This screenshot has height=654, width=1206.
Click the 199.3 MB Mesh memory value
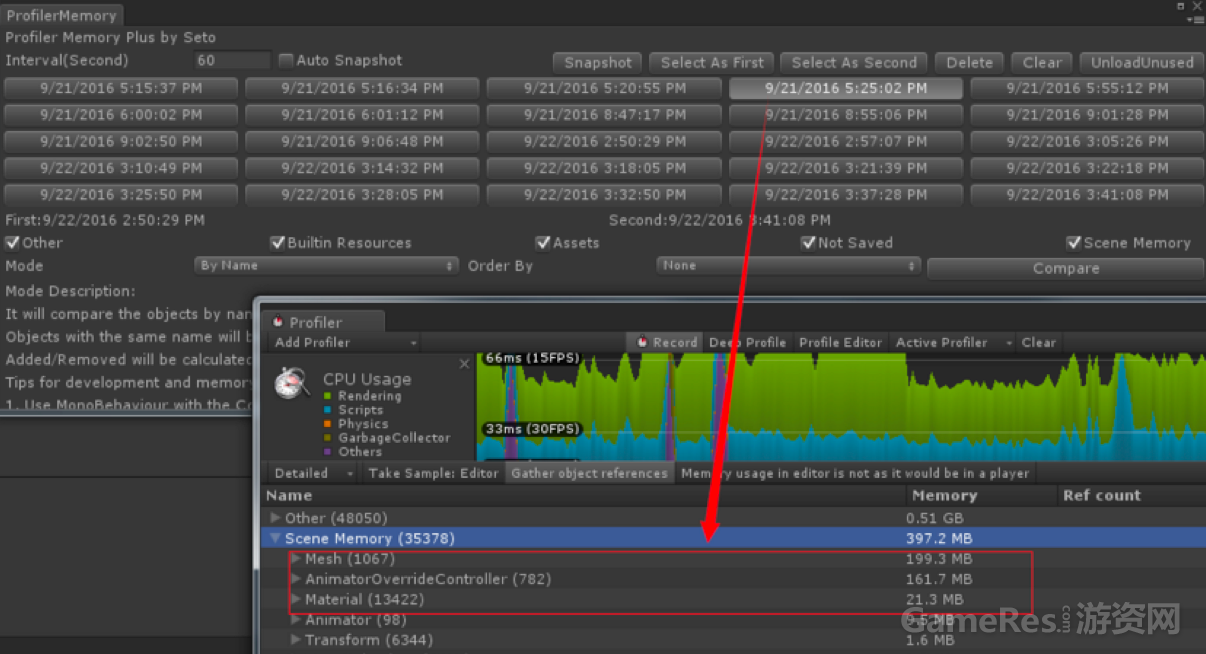[x=938, y=559]
